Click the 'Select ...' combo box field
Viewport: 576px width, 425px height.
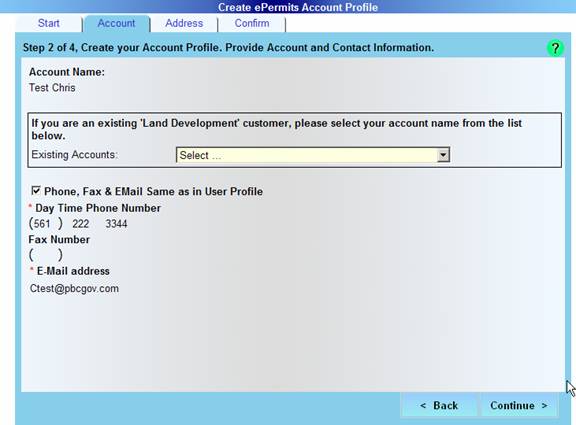(x=313, y=155)
